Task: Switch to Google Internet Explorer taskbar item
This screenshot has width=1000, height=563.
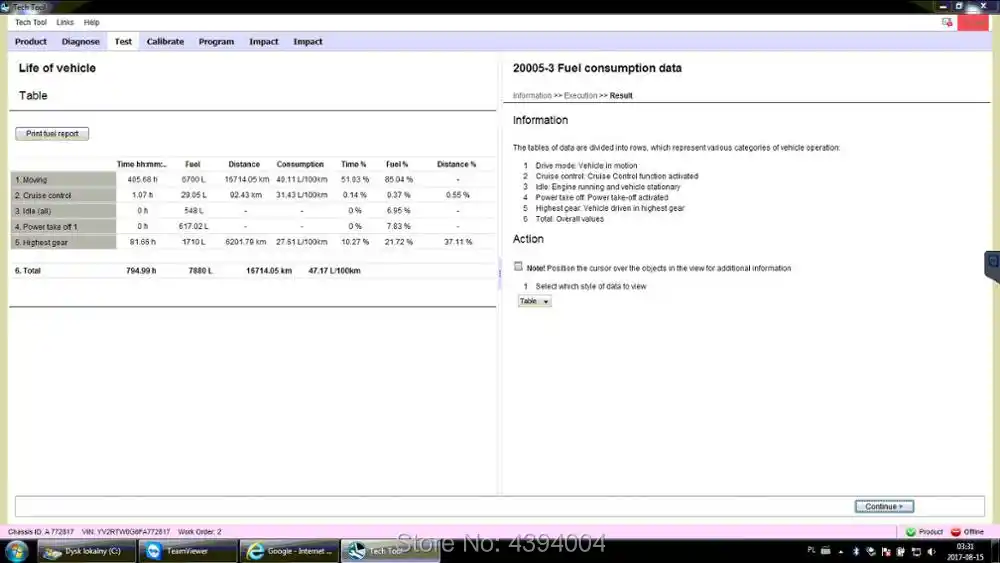Action: pos(289,551)
